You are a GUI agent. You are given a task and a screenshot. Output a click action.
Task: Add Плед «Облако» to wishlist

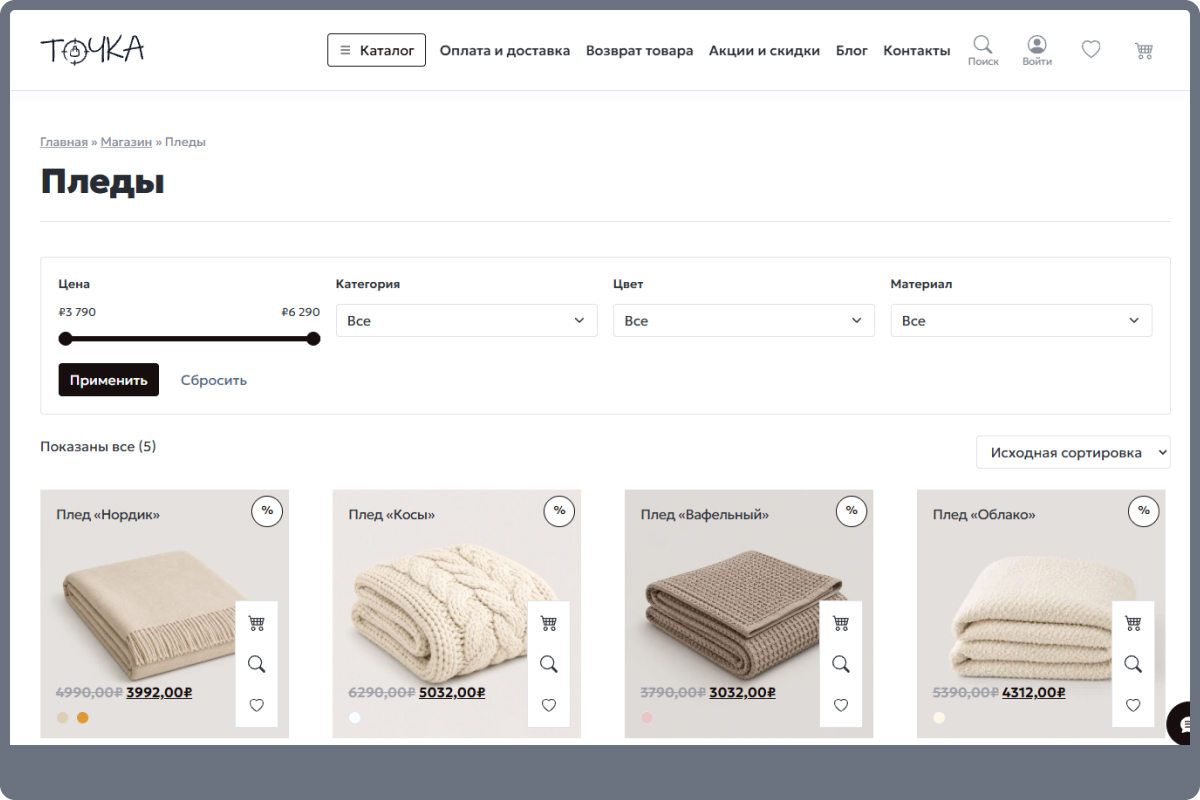tap(1132, 705)
